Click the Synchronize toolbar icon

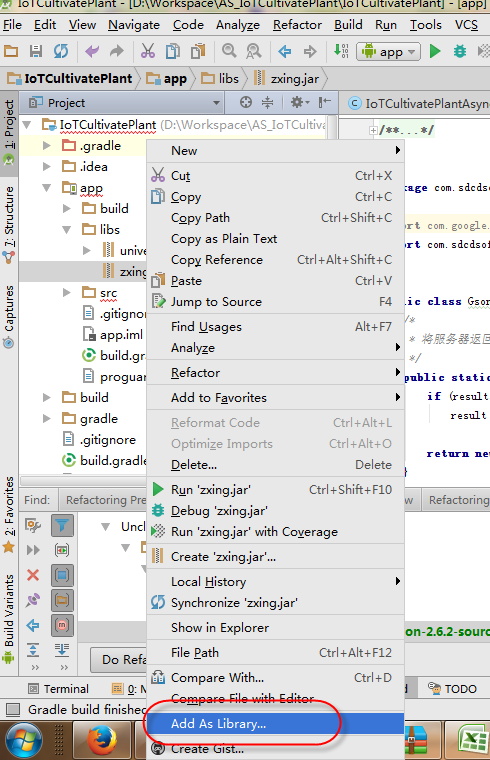tap(61, 51)
